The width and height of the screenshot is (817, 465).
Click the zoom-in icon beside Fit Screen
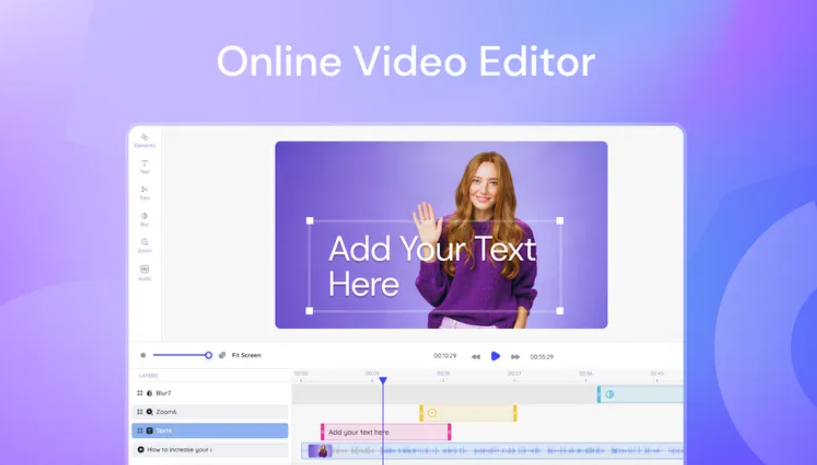(x=222, y=355)
